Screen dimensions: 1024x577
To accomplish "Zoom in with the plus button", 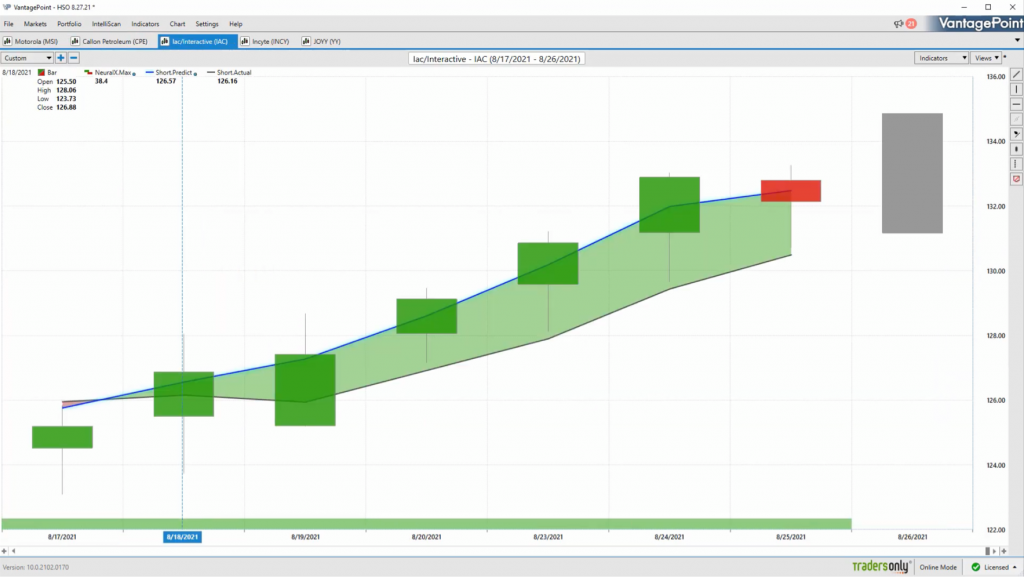I will pos(61,58).
